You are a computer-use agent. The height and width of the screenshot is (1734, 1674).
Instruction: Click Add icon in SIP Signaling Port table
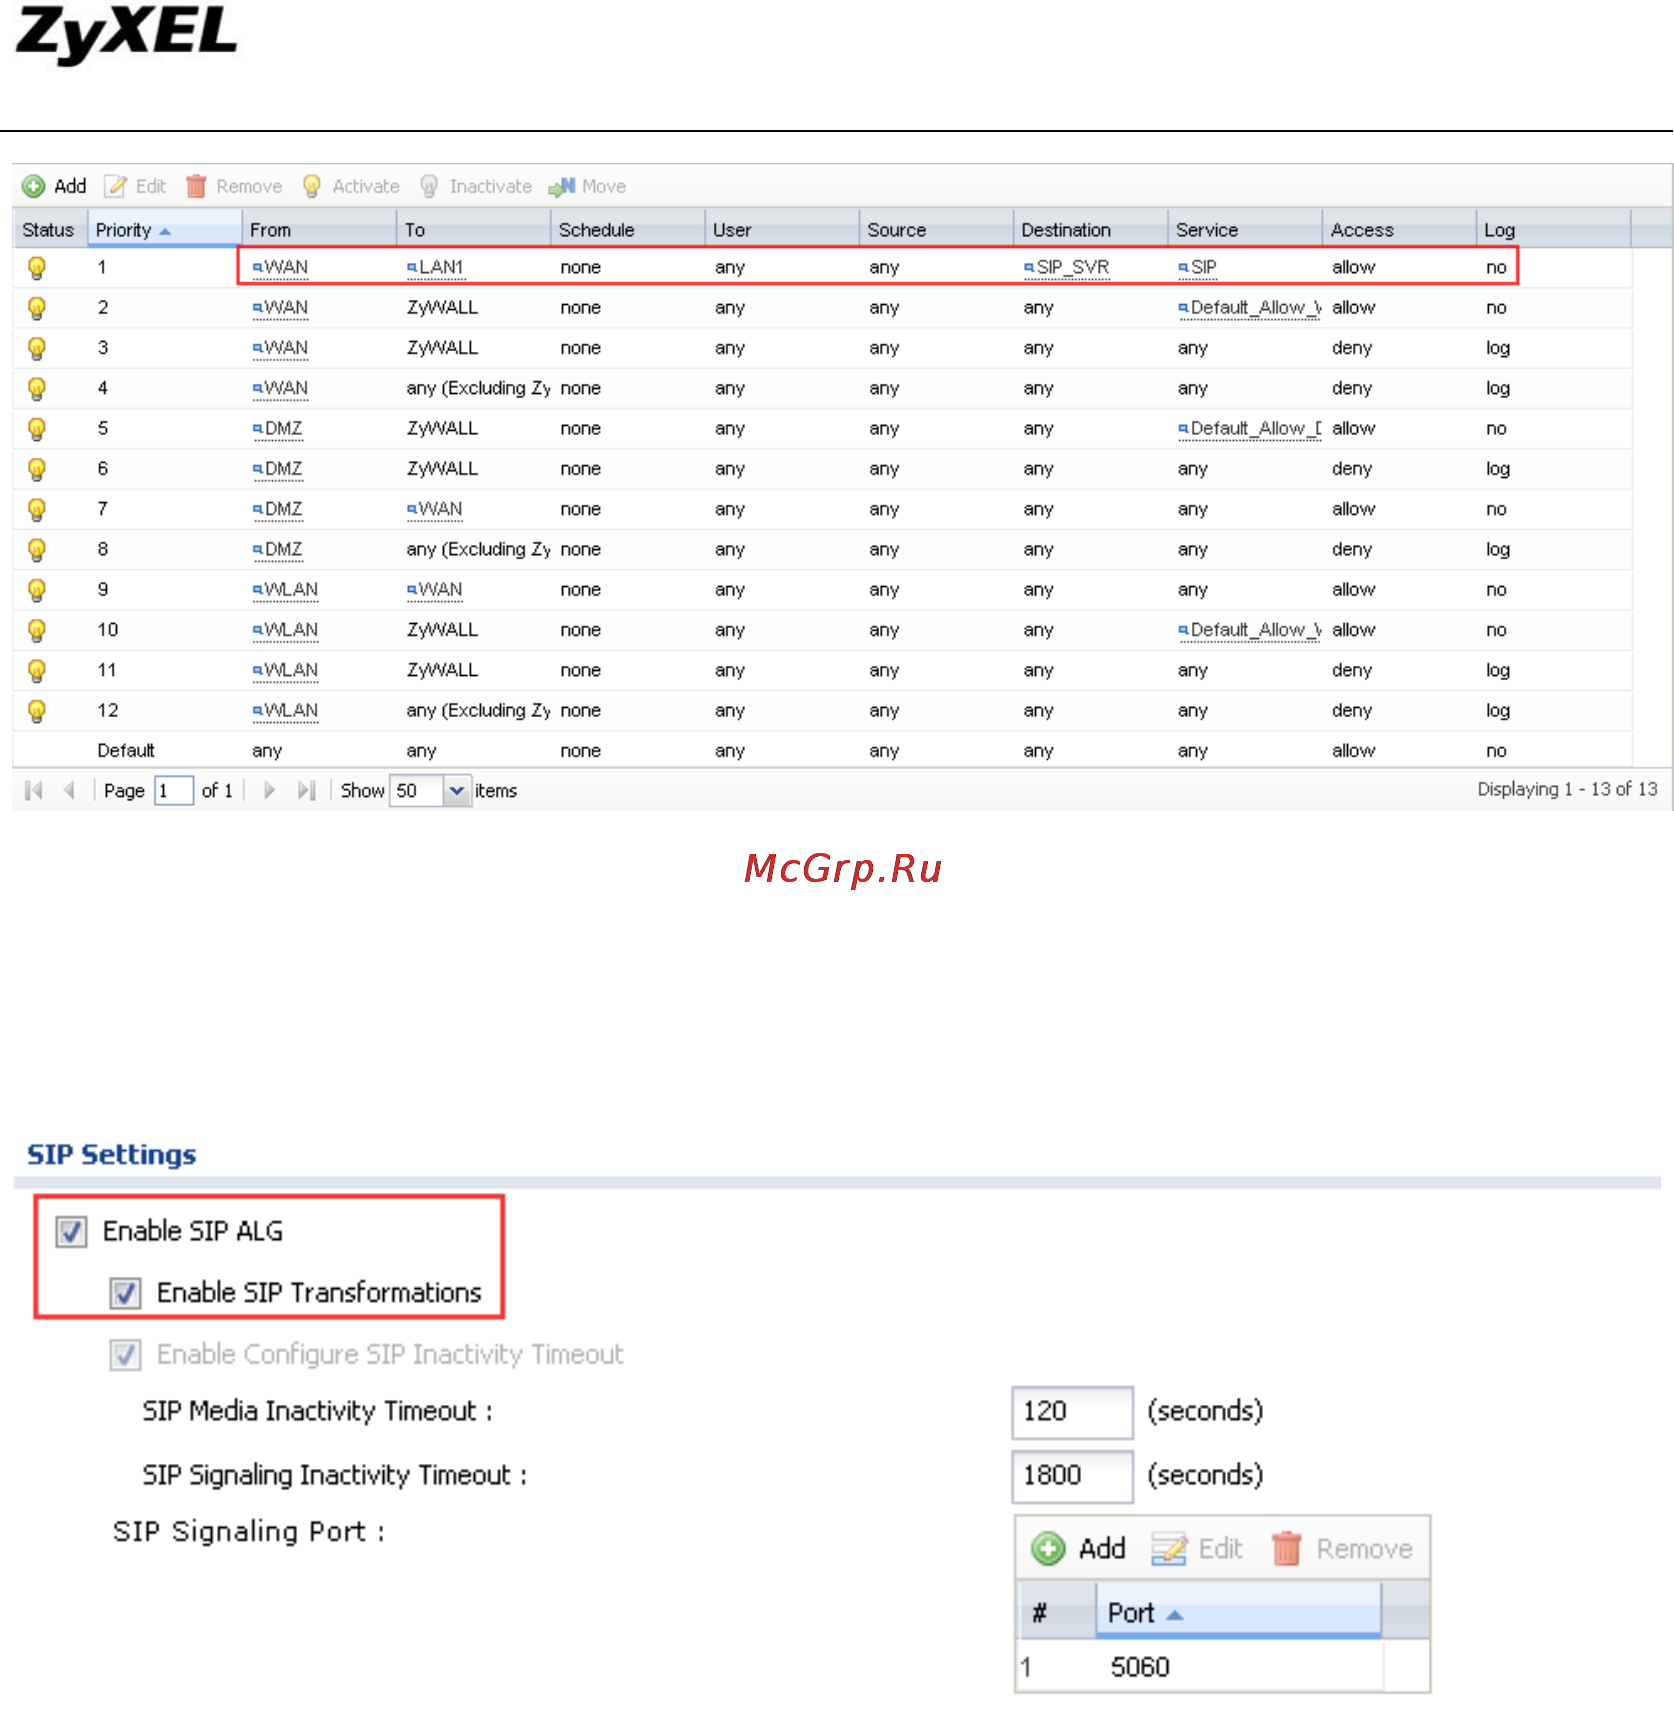[1048, 1549]
